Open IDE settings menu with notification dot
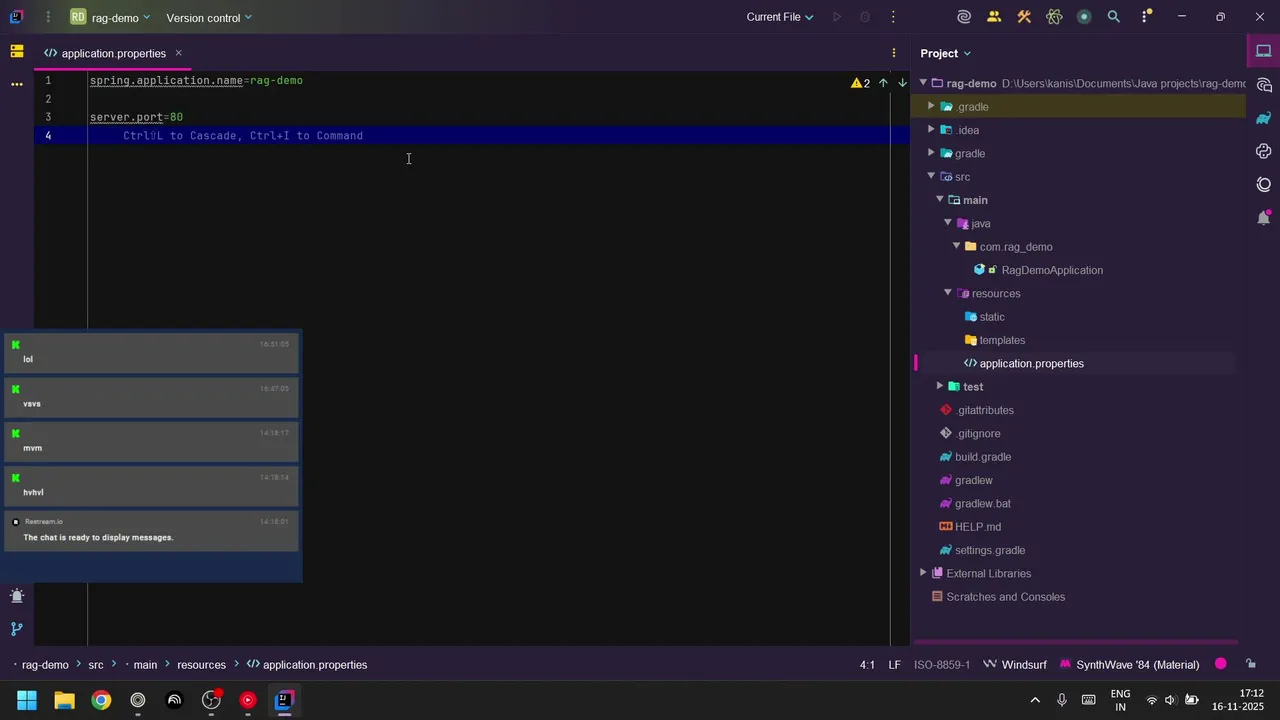Screen dimensions: 1280x720 click(x=1146, y=17)
